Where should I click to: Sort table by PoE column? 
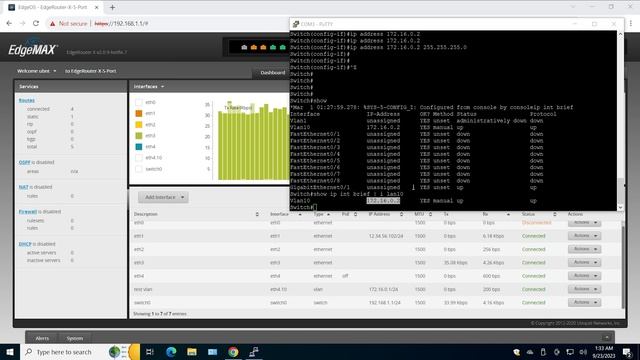pyautogui.click(x=349, y=214)
